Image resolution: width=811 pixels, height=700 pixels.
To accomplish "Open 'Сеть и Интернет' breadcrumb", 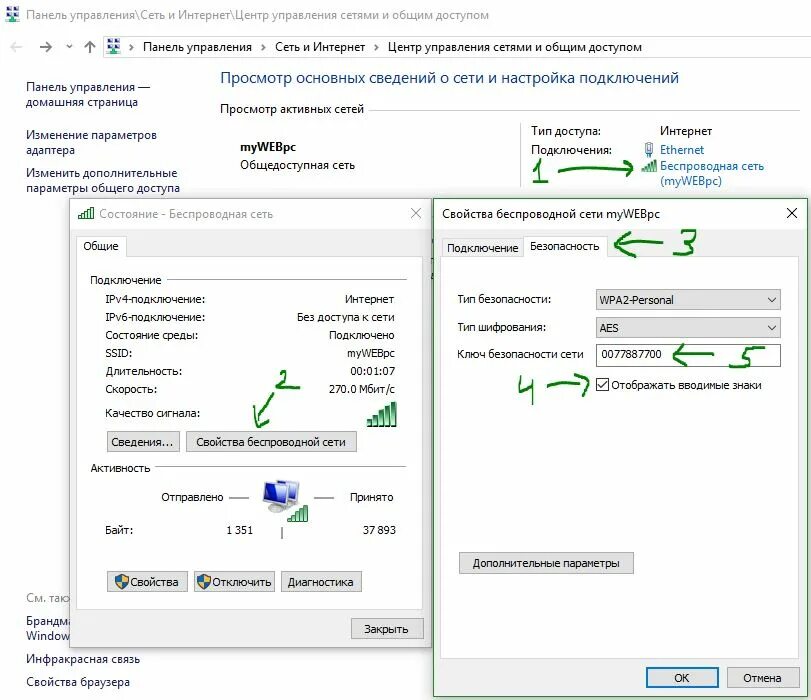I will point(320,47).
